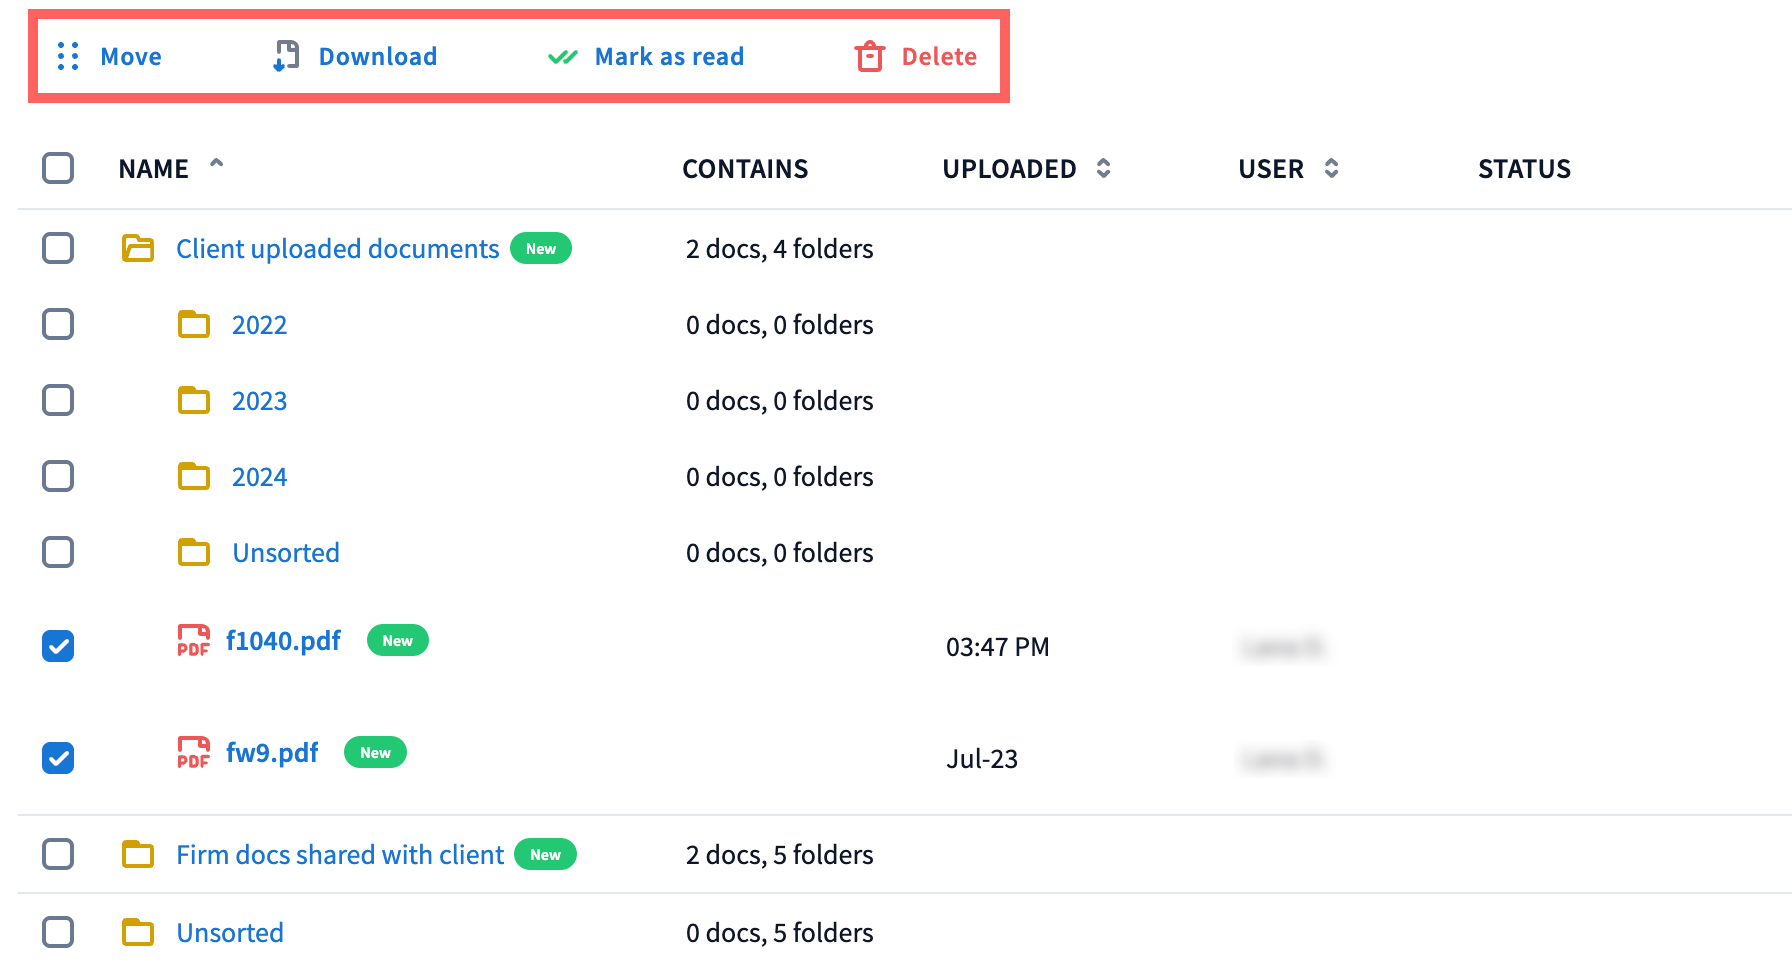Screen dimensions: 1792x968
Task: Click the folder icon next to 2023
Action: coord(194,401)
